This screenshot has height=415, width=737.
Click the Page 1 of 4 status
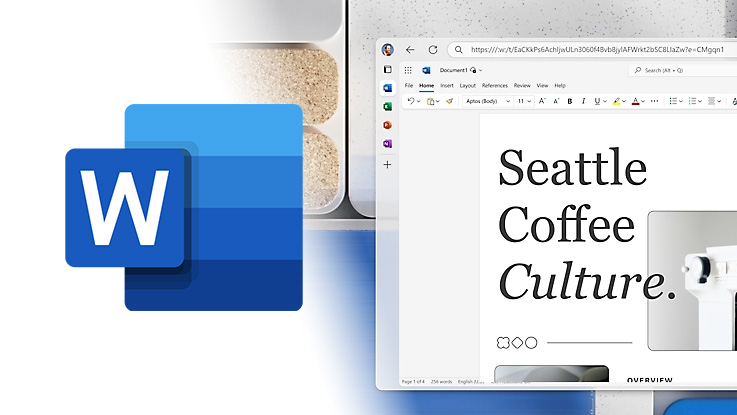[413, 382]
